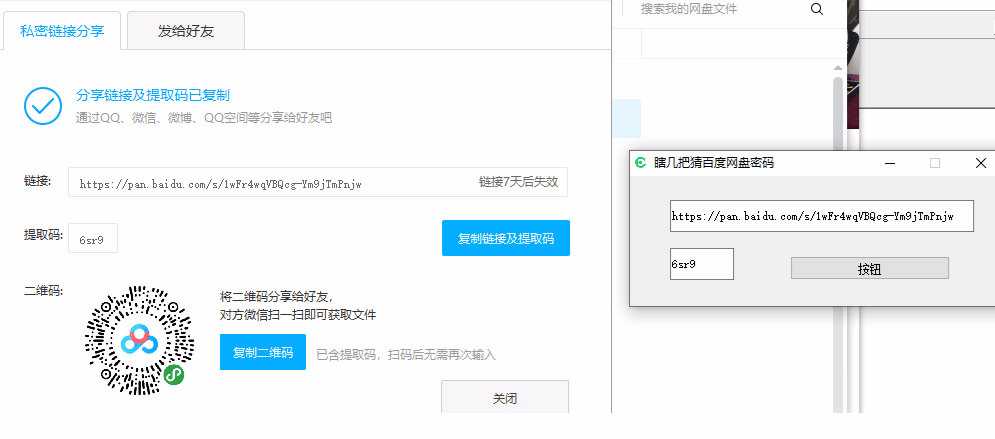
Task: Open the 发给好友 tab
Action: click(186, 31)
